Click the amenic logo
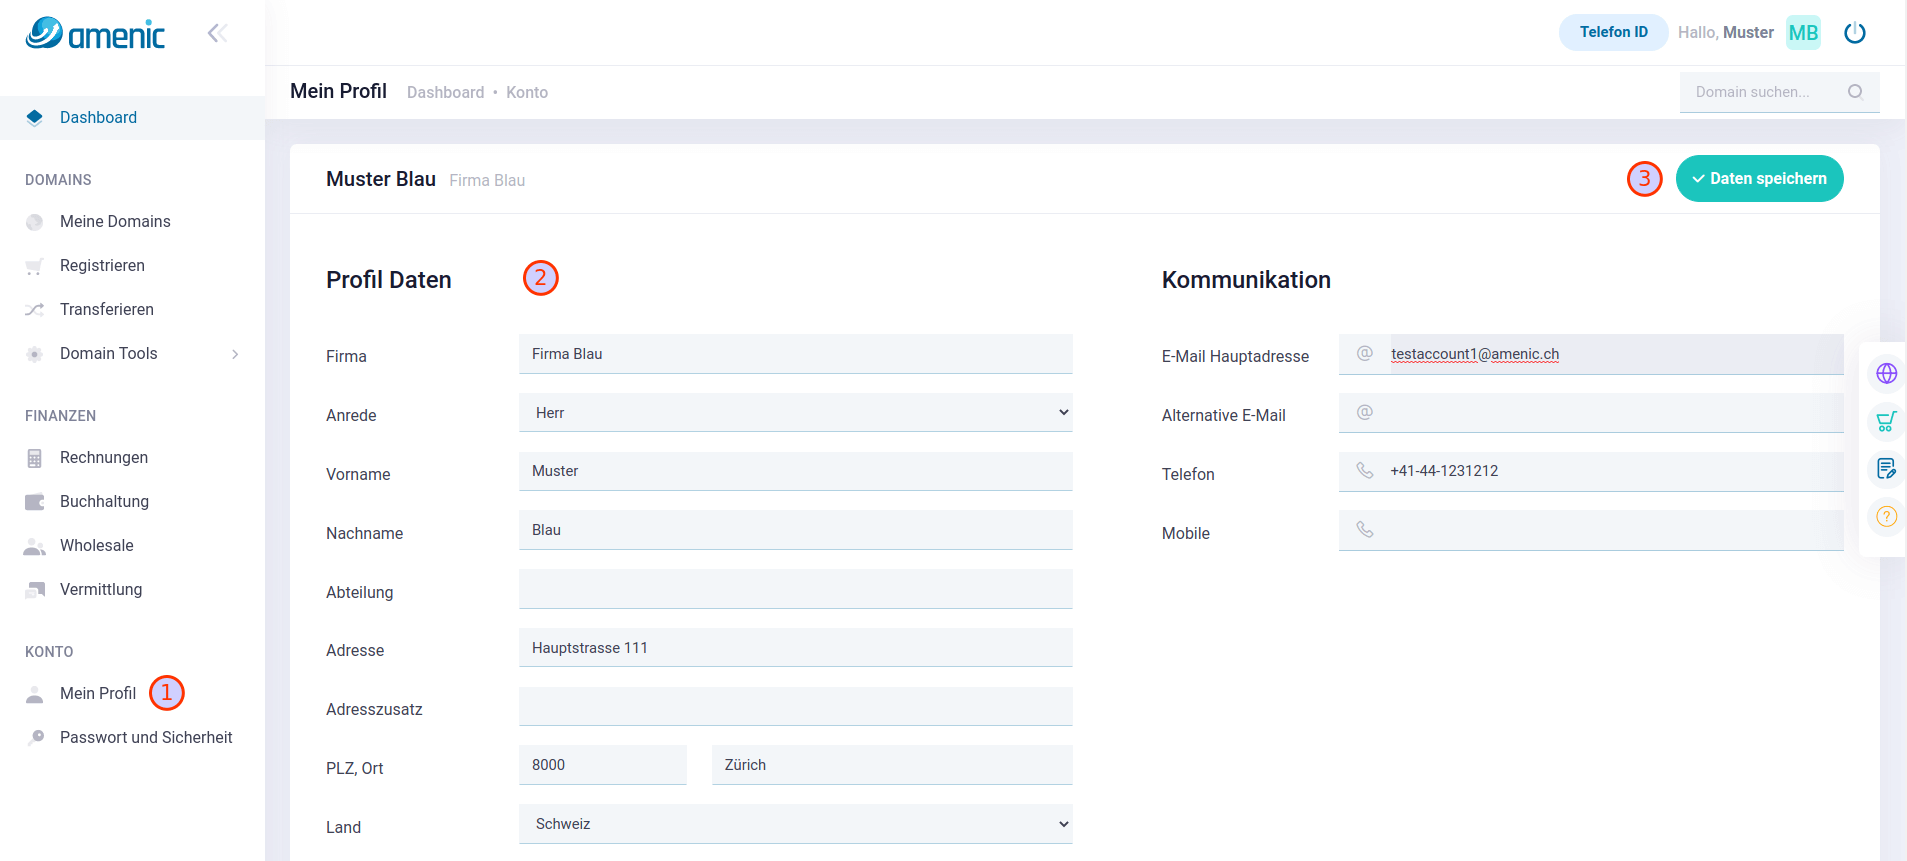 pos(95,33)
